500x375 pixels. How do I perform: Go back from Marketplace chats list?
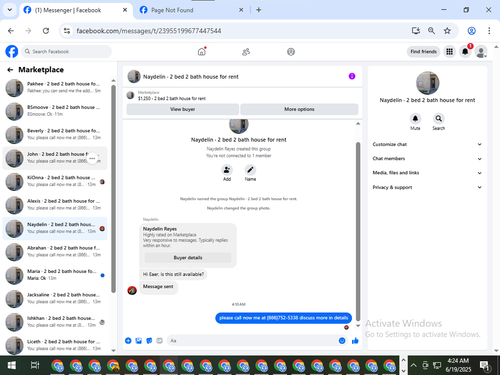coord(10,70)
